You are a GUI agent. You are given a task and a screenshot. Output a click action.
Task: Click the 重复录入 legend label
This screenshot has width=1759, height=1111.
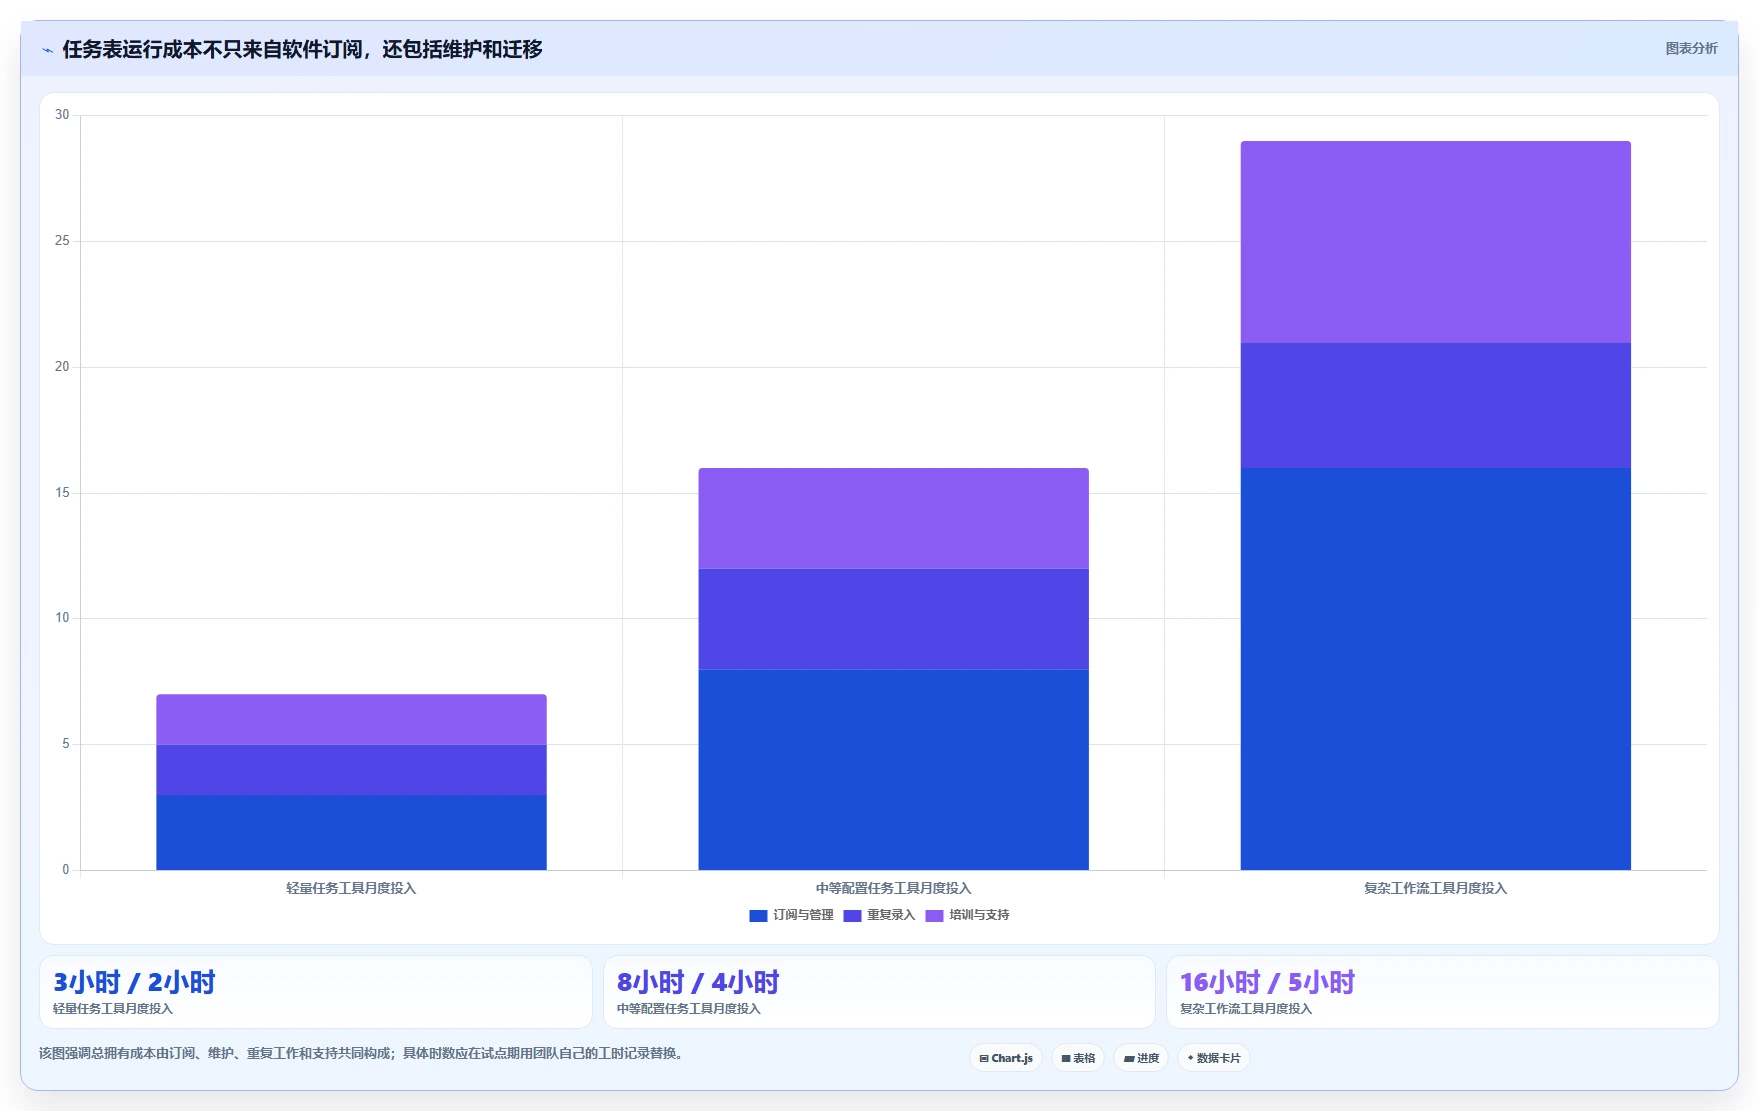pyautogui.click(x=891, y=915)
